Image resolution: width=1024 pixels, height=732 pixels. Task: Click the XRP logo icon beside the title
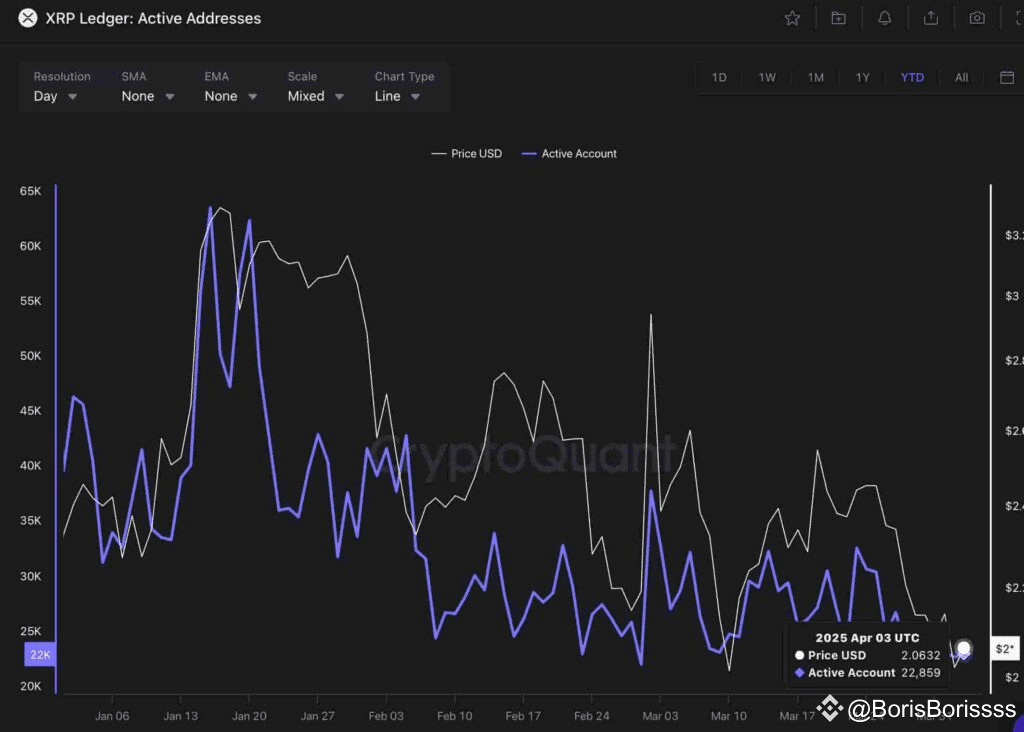click(x=27, y=18)
